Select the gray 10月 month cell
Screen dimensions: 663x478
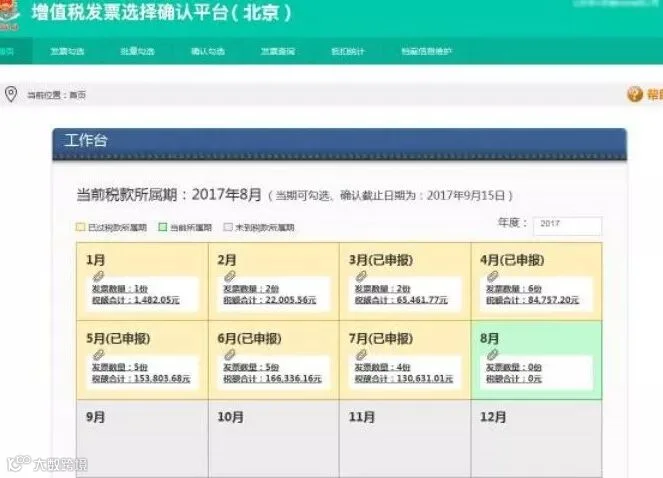click(x=274, y=439)
